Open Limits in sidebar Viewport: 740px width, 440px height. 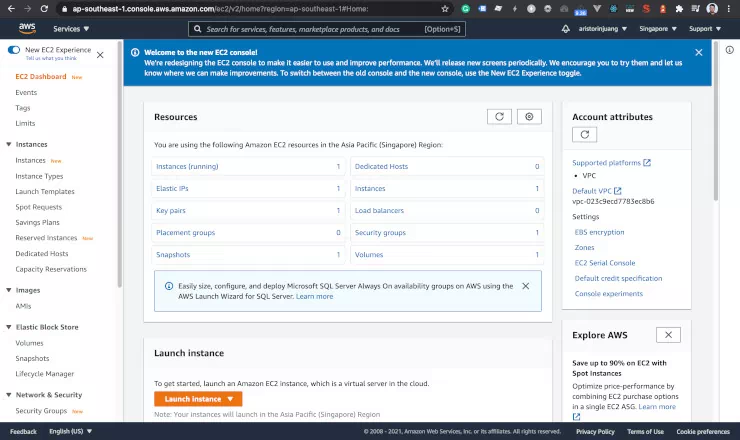pos(25,123)
